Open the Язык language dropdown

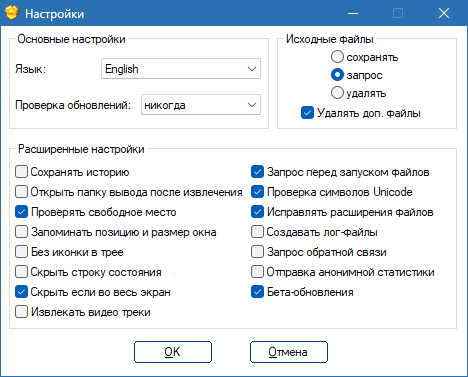pos(181,69)
